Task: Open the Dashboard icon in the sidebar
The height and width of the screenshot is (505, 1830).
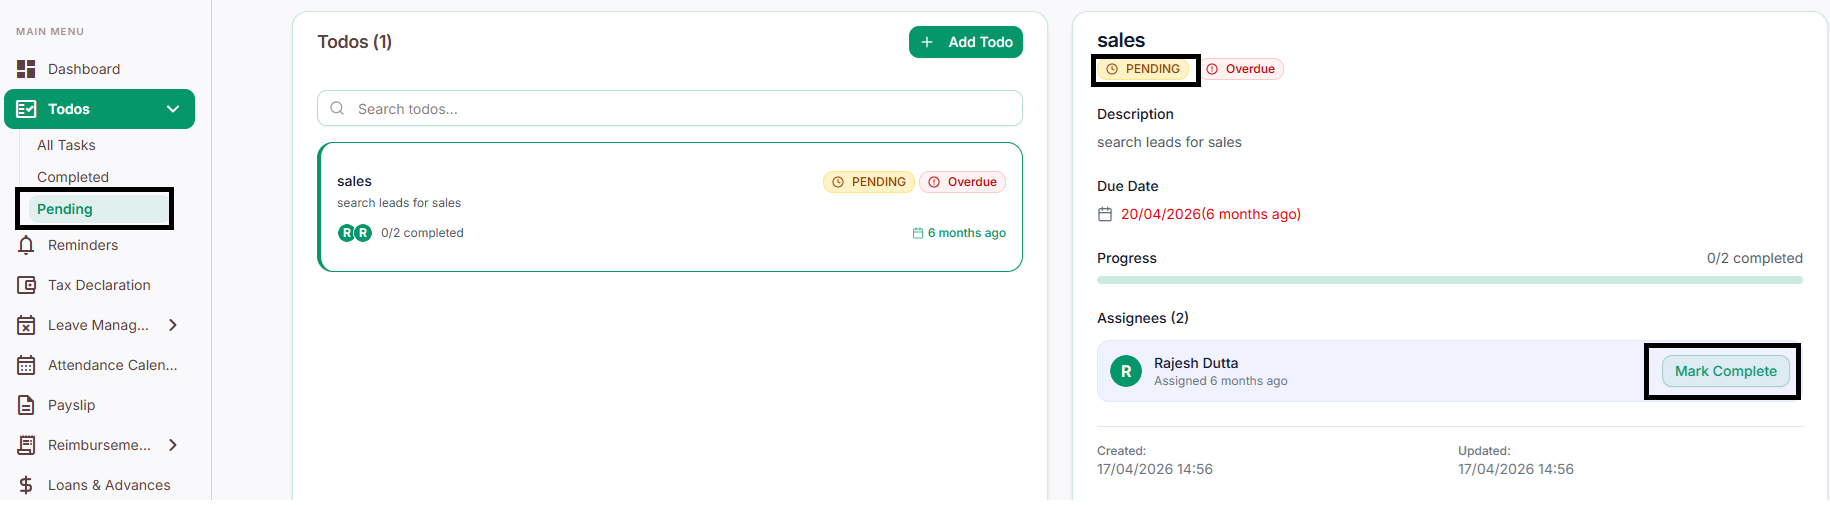Action: (26, 69)
